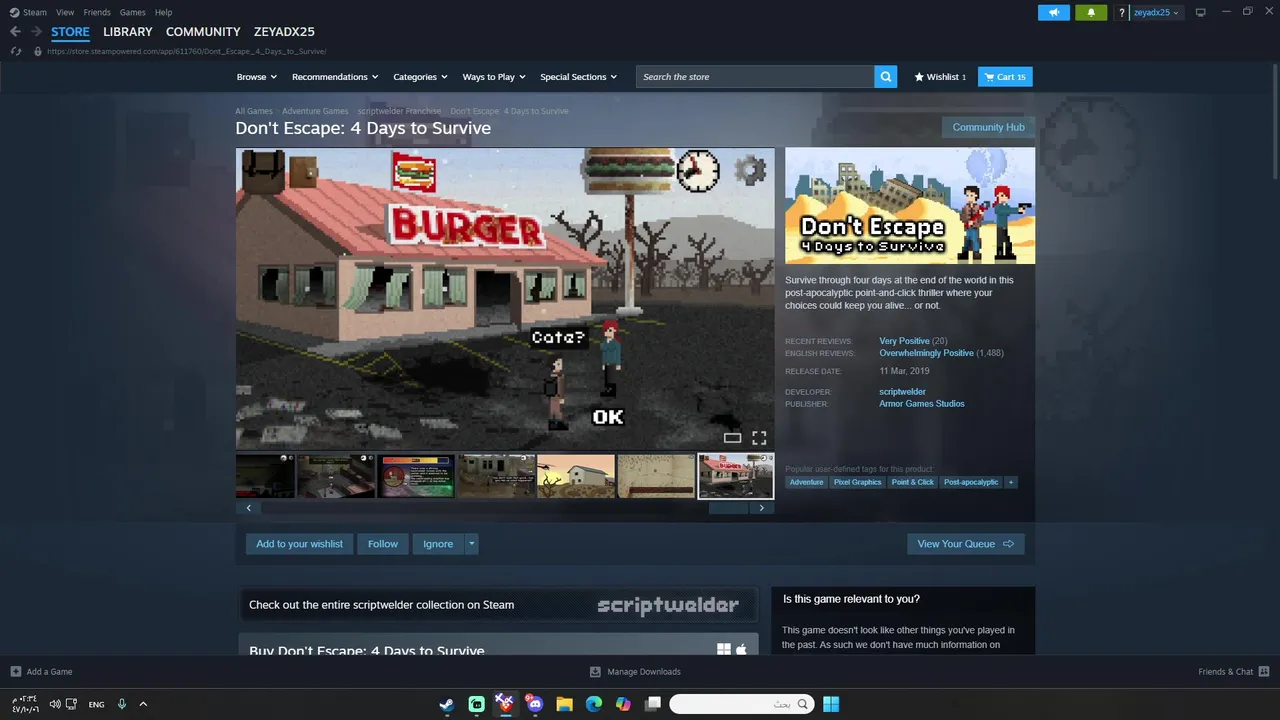Click the All Games breadcrumb
This screenshot has width=1280, height=720.
pyautogui.click(x=254, y=111)
